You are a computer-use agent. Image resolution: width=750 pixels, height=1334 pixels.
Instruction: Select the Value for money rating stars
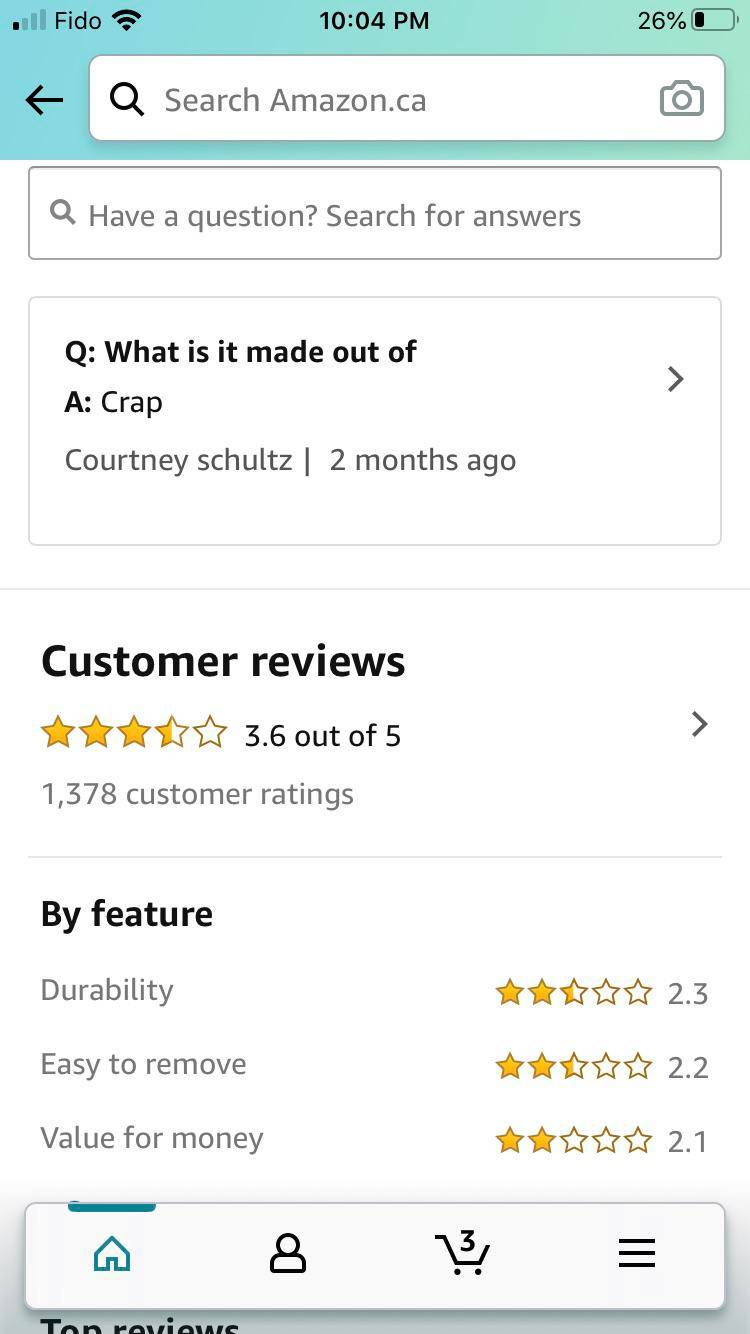(x=573, y=1141)
